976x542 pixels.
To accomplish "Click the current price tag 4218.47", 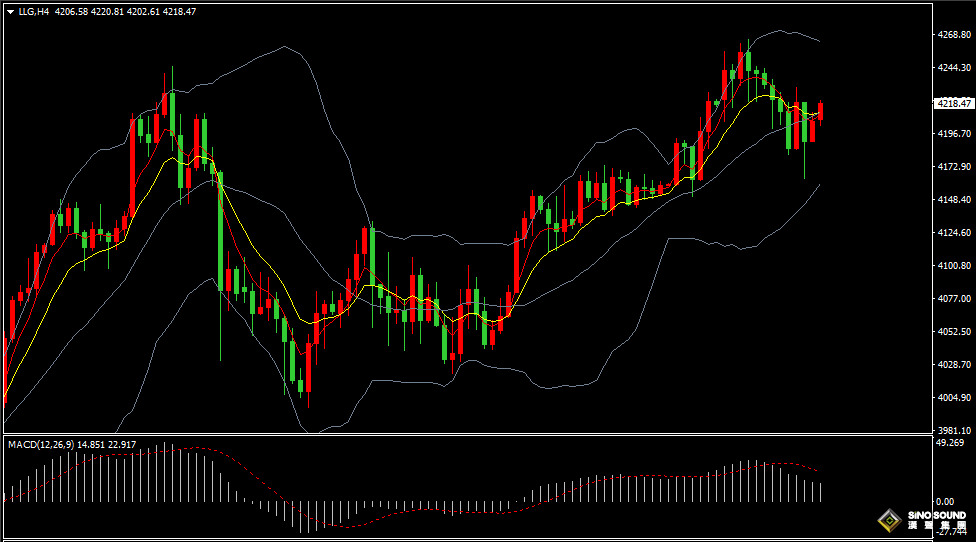I will tap(953, 103).
